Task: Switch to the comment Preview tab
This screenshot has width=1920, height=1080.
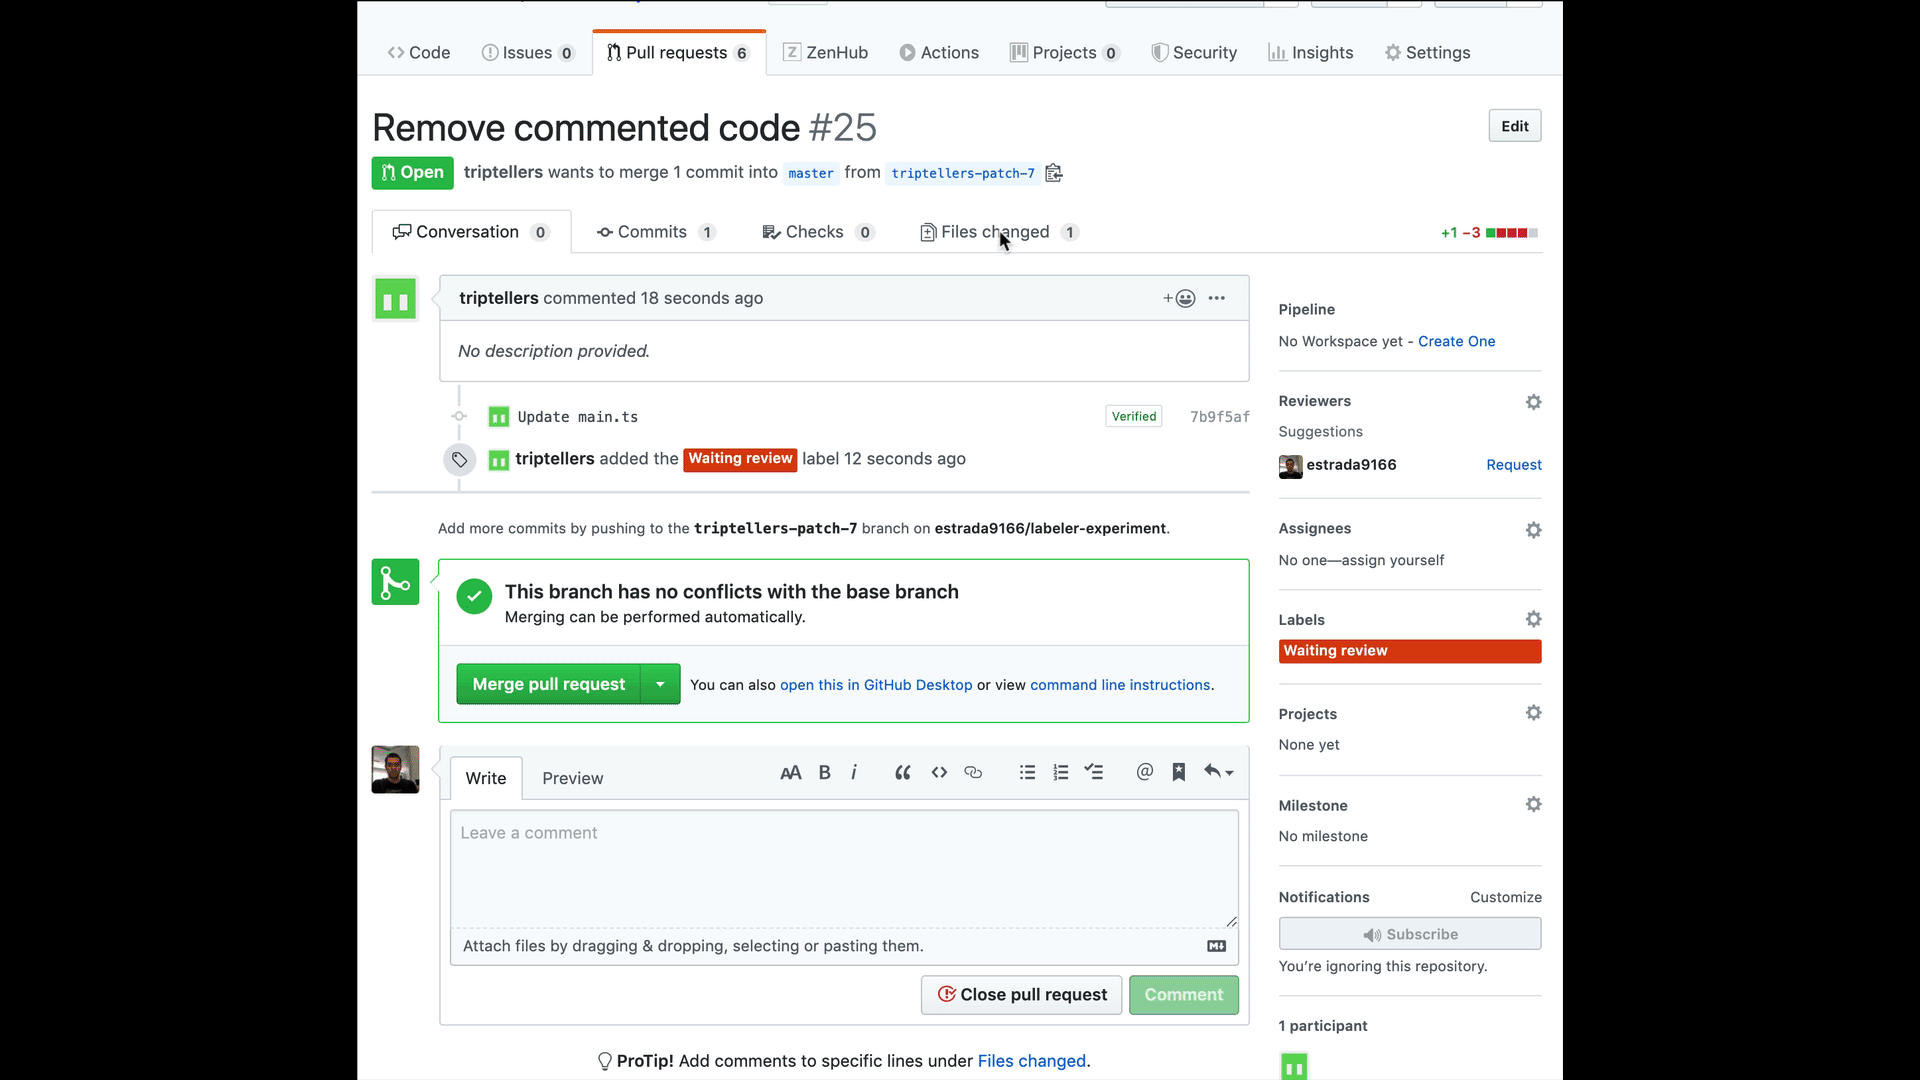Action: point(572,779)
